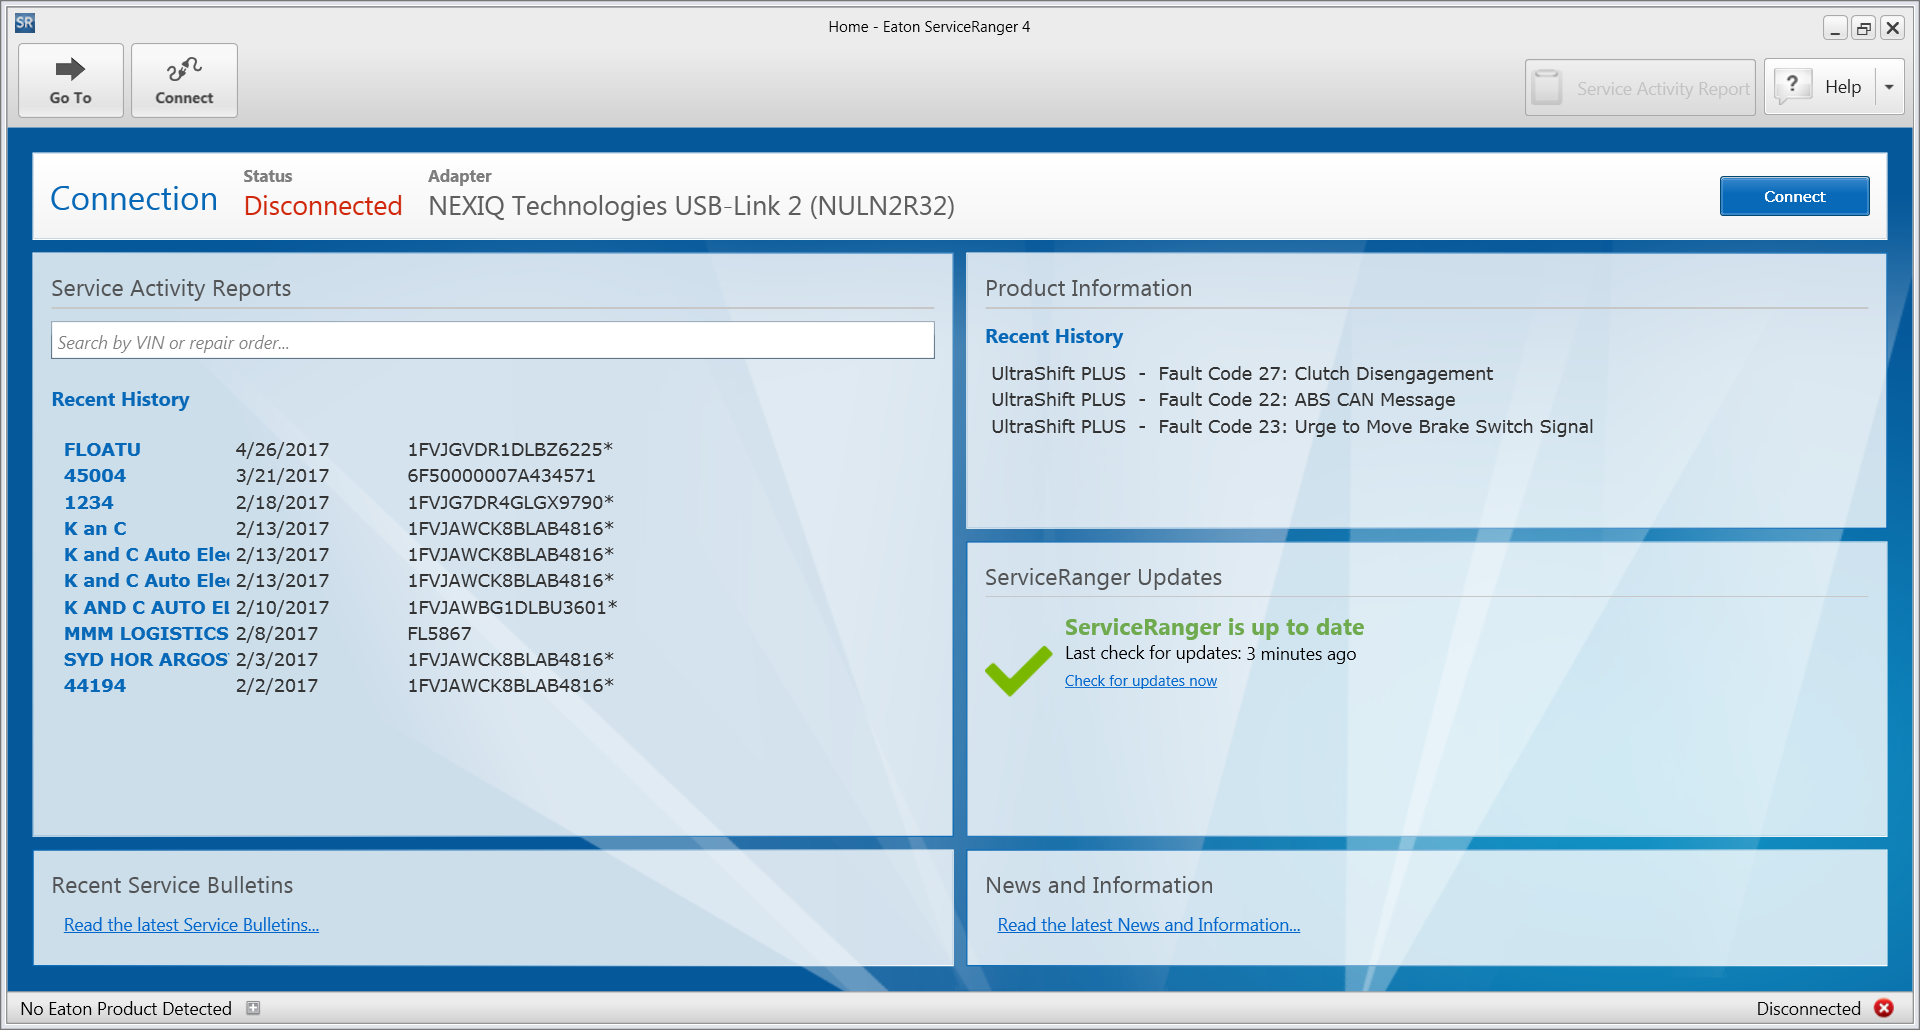Click the blue Connect button
1920x1030 pixels.
point(1794,196)
